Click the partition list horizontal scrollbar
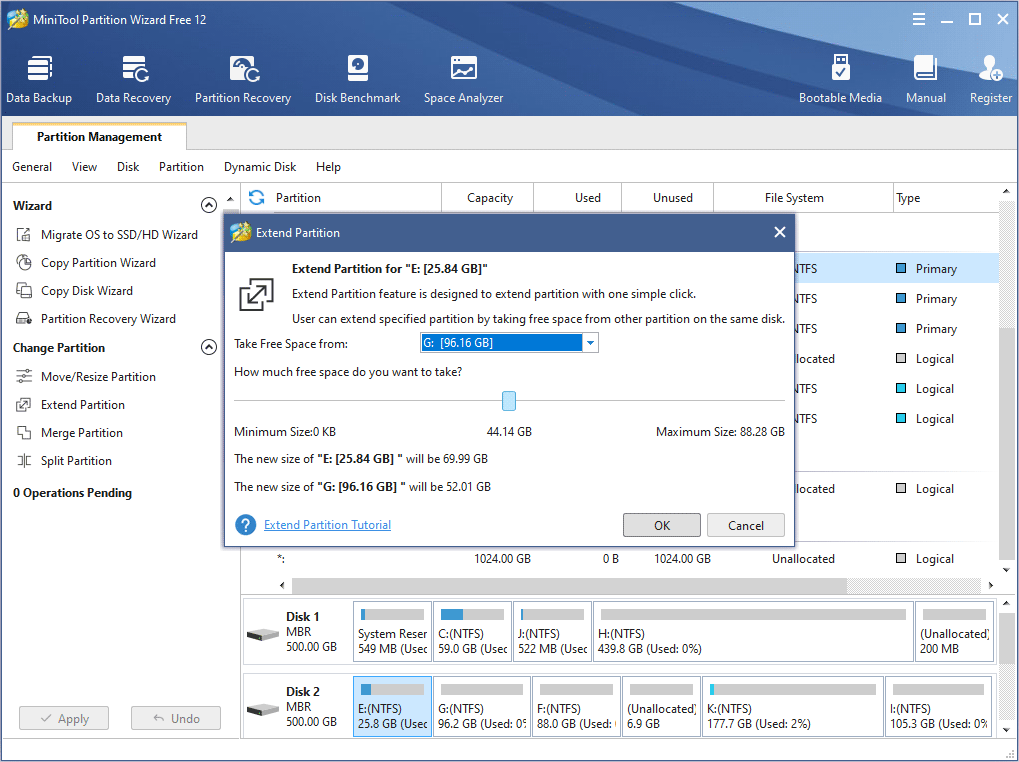This screenshot has width=1019, height=762. tap(569, 585)
